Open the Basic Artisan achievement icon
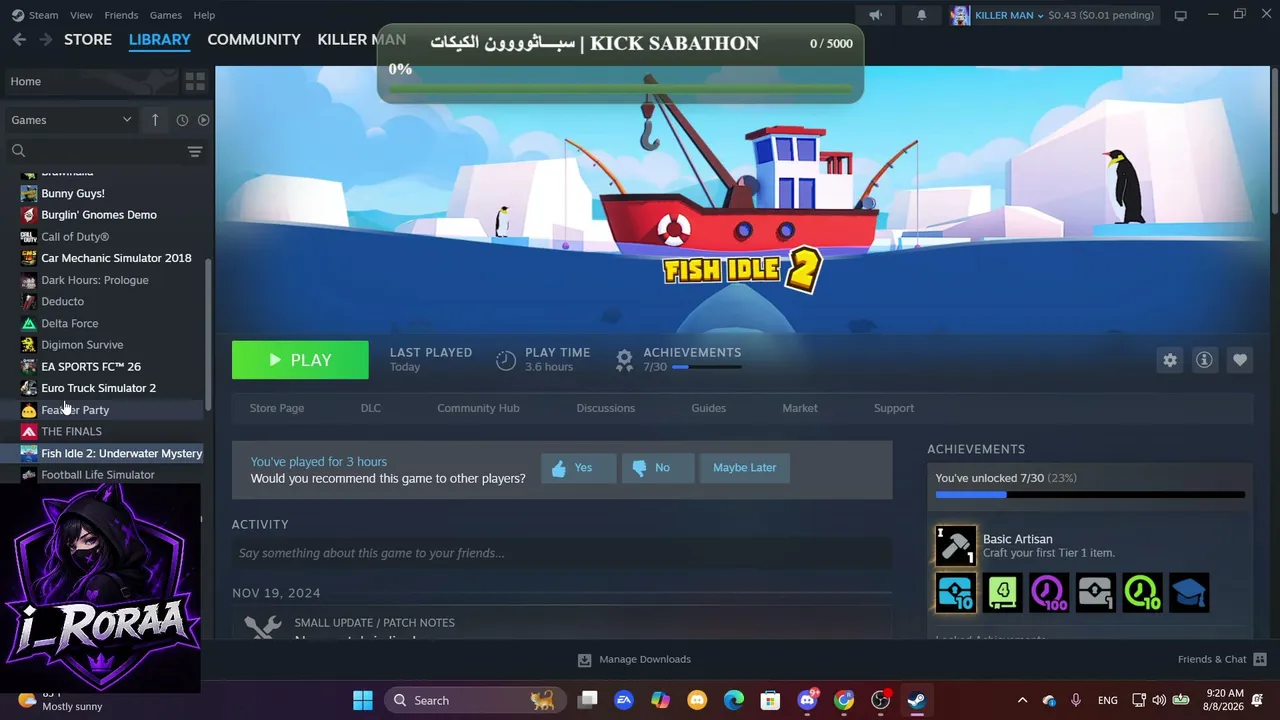 tap(955, 546)
